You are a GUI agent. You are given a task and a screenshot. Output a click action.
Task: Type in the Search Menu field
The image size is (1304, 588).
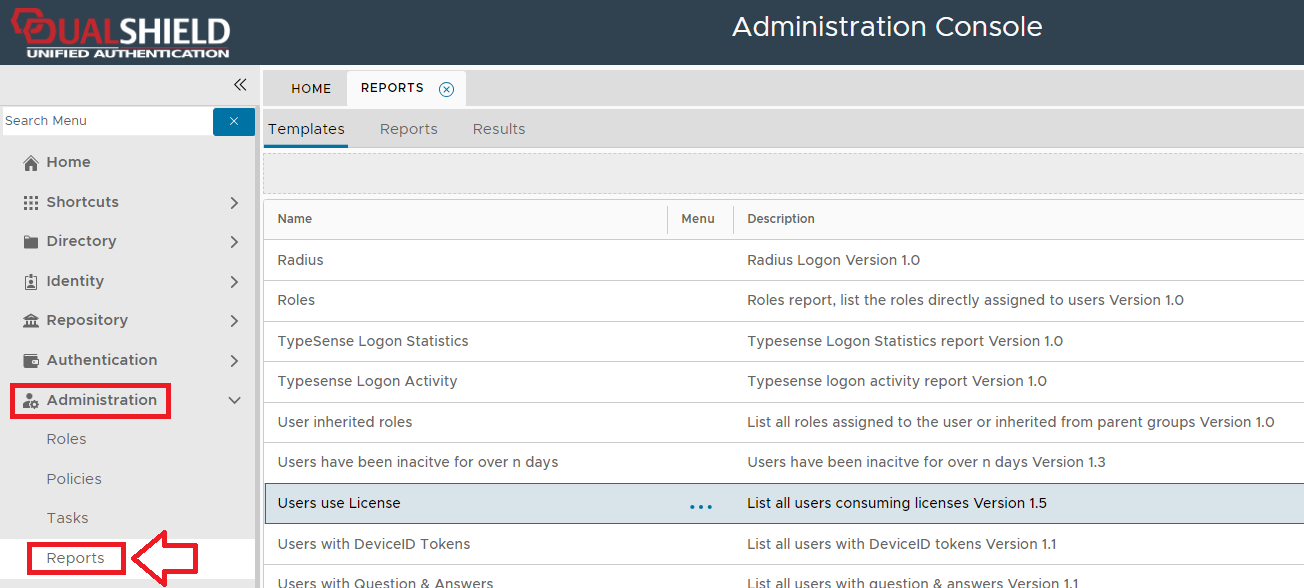tap(106, 121)
